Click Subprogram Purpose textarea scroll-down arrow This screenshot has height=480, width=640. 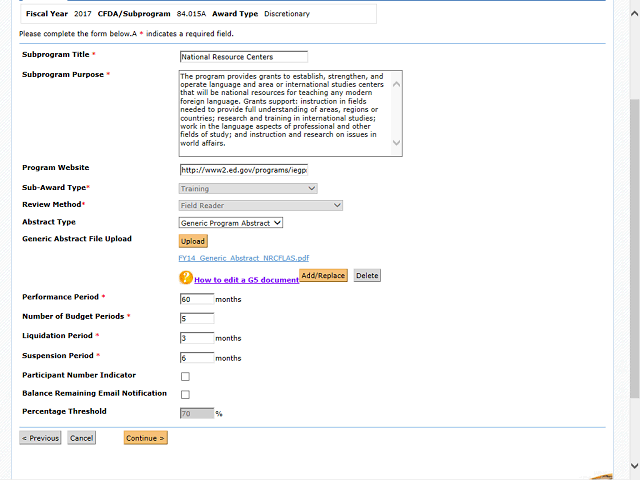pos(396,142)
